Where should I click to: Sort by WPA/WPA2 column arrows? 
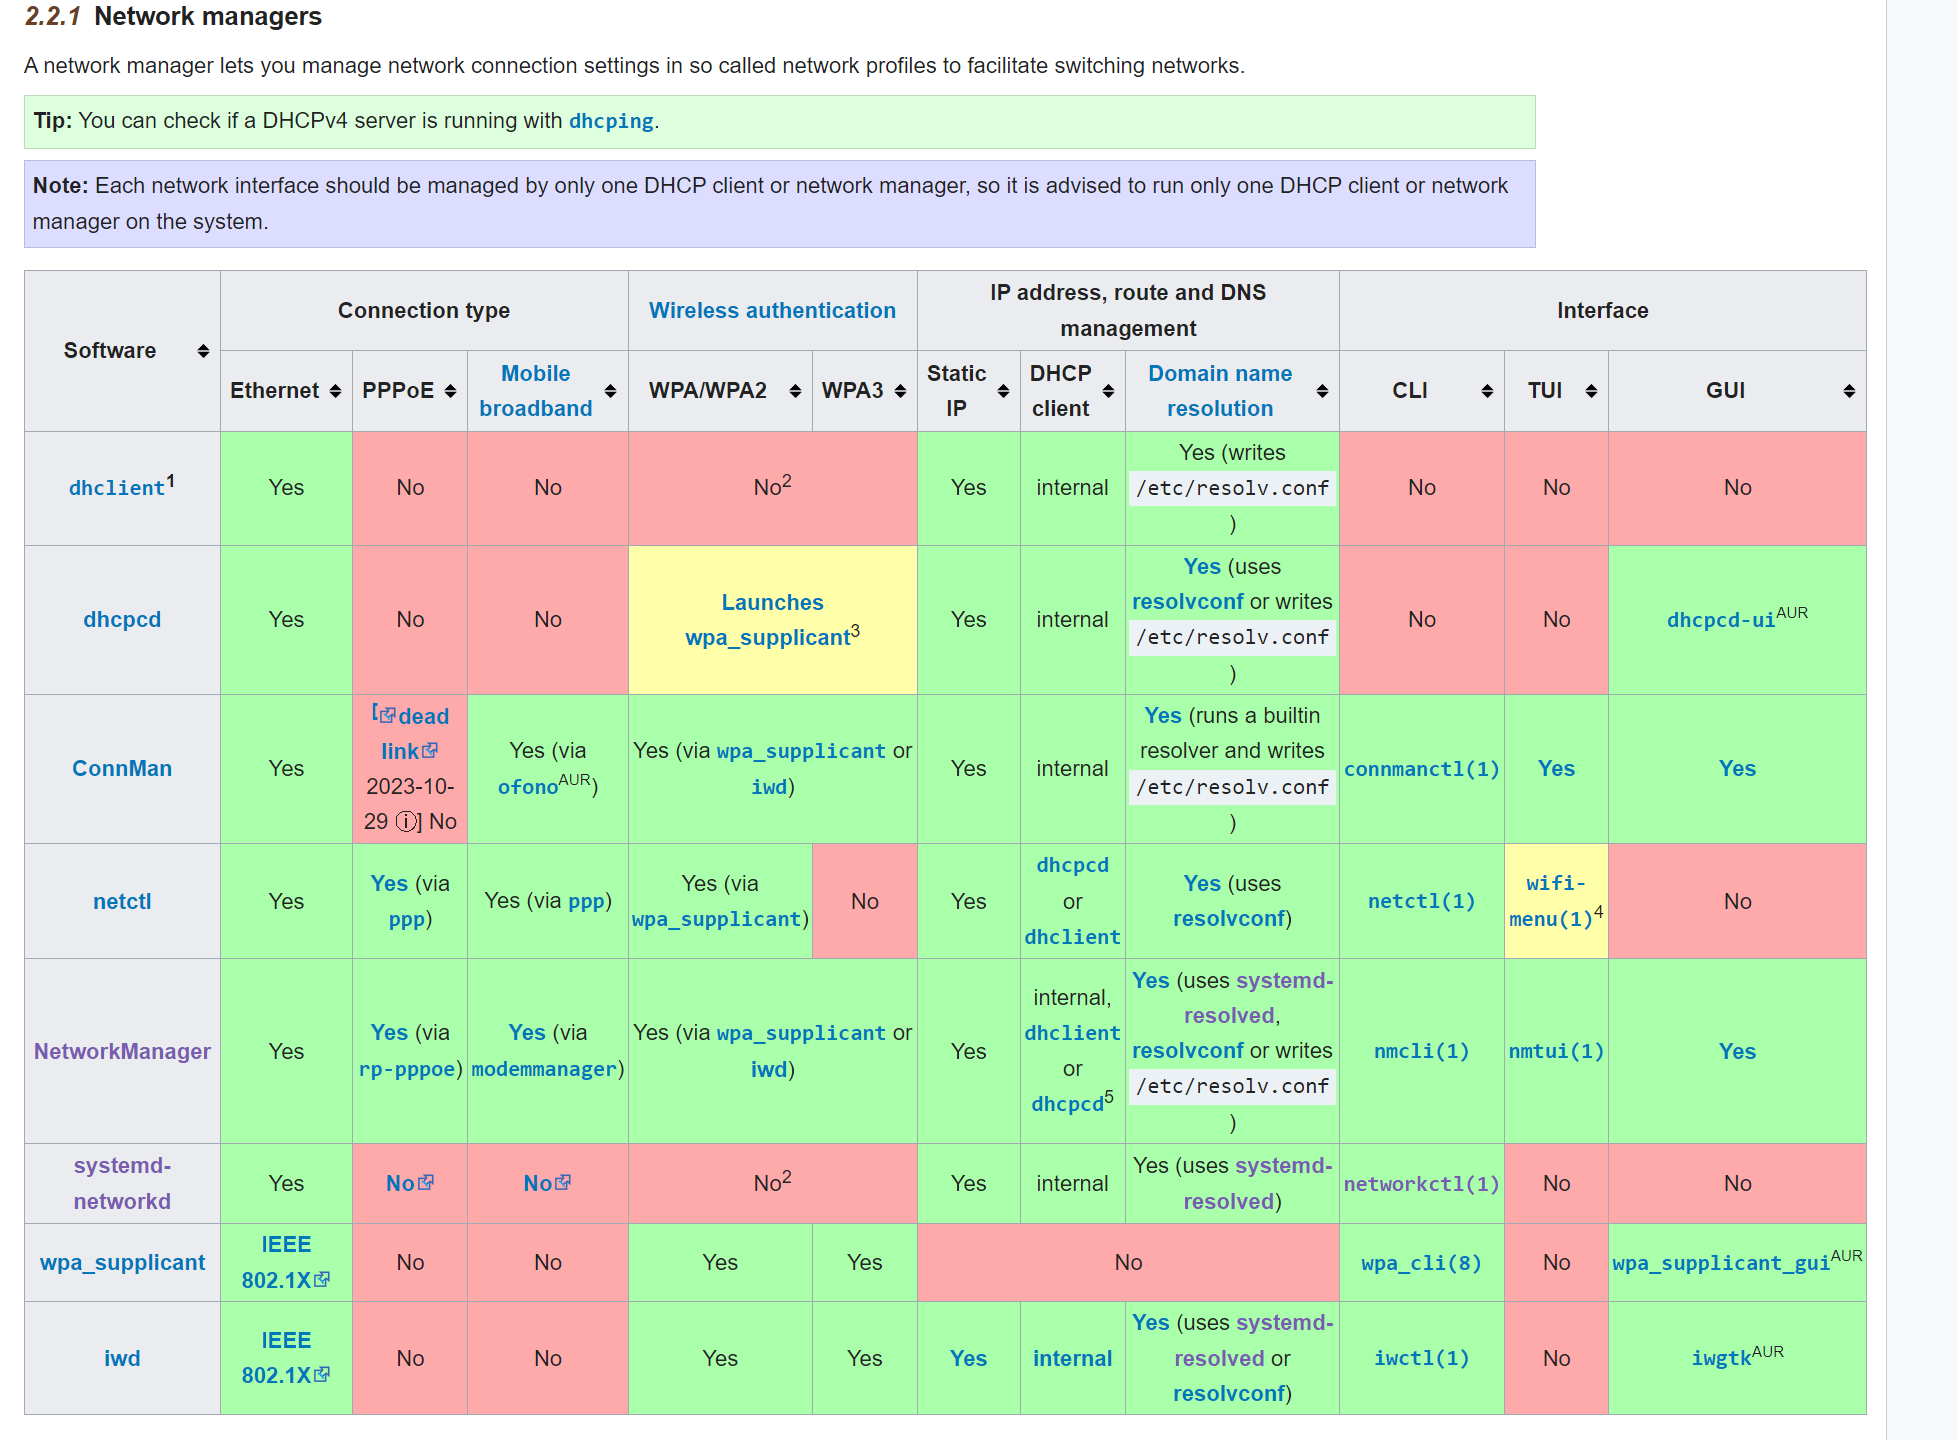(x=795, y=391)
